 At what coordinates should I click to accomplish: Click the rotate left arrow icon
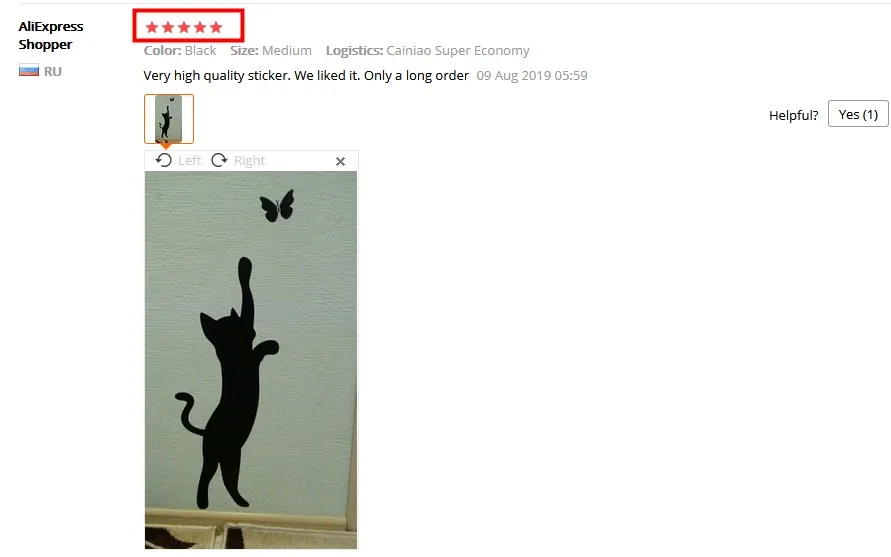pos(164,160)
